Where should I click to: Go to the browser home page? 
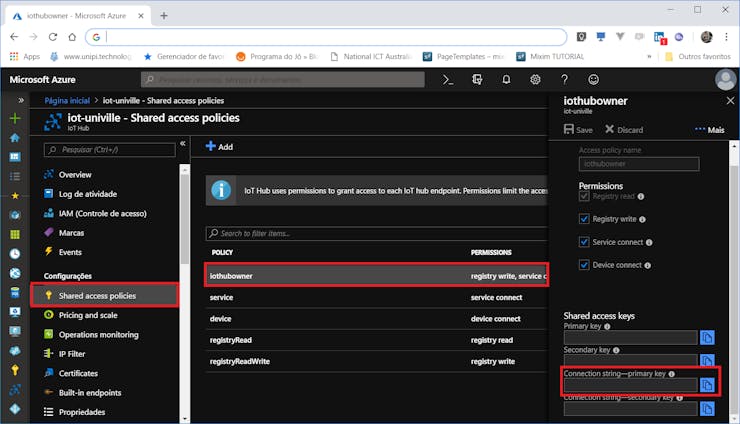tap(72, 37)
